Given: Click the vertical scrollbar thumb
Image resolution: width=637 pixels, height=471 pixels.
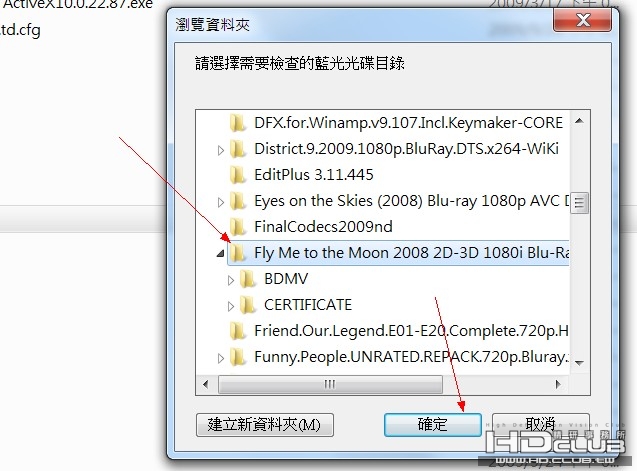Looking at the screenshot, I should click(x=580, y=202).
